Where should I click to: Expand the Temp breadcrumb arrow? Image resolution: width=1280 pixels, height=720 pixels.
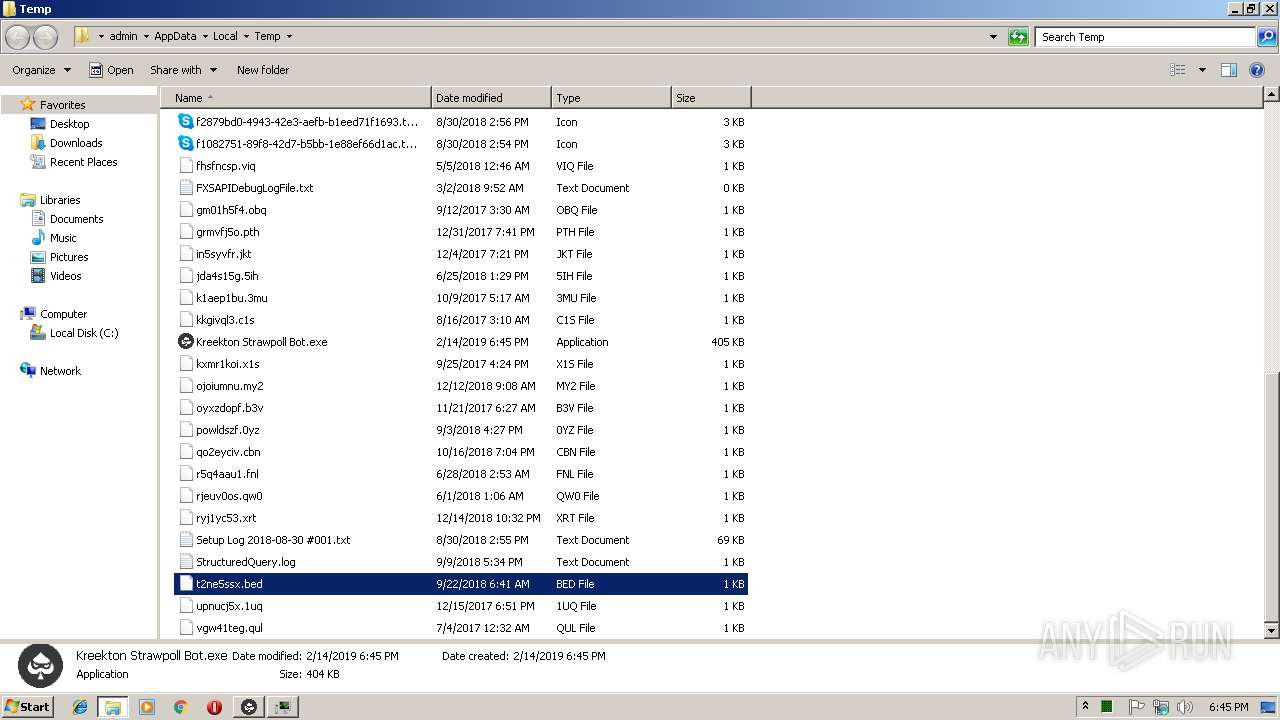click(x=289, y=37)
